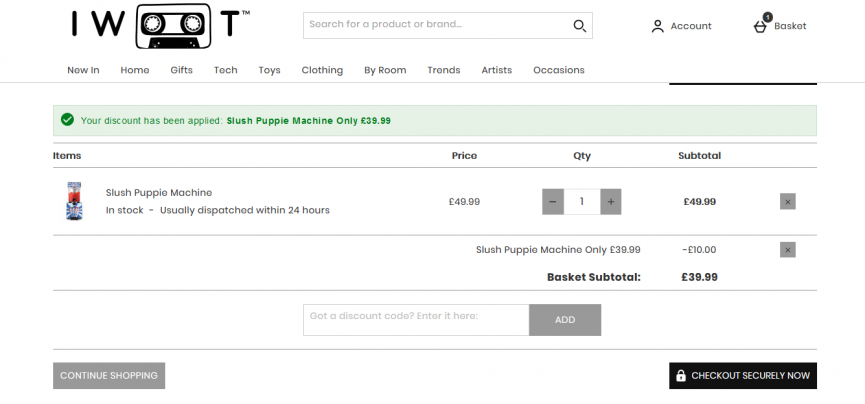This screenshot has width=865, height=404.
Task: Open the Account user icon
Action: [658, 26]
